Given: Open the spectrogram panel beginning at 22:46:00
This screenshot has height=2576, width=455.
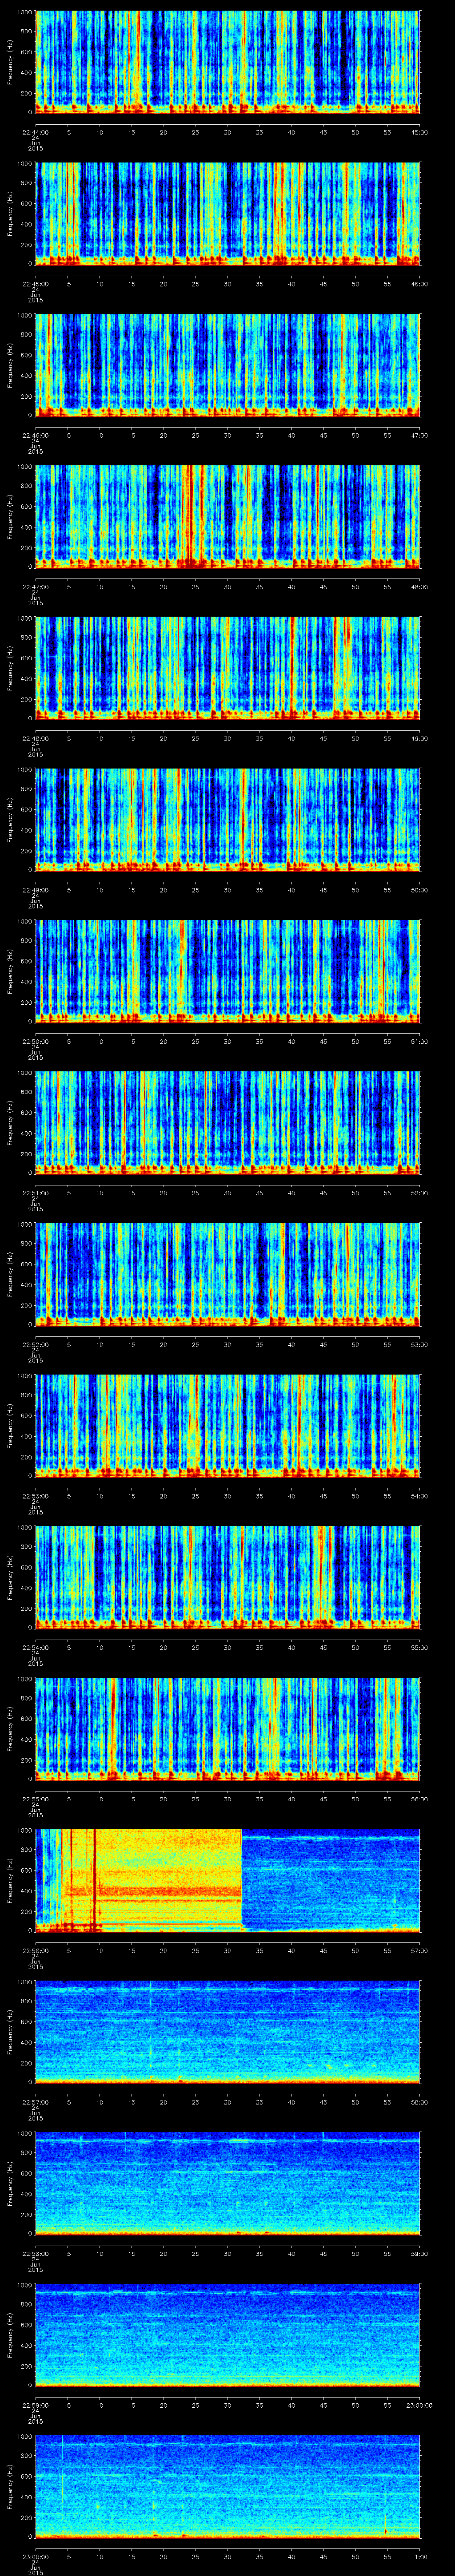Looking at the screenshot, I should (228, 366).
